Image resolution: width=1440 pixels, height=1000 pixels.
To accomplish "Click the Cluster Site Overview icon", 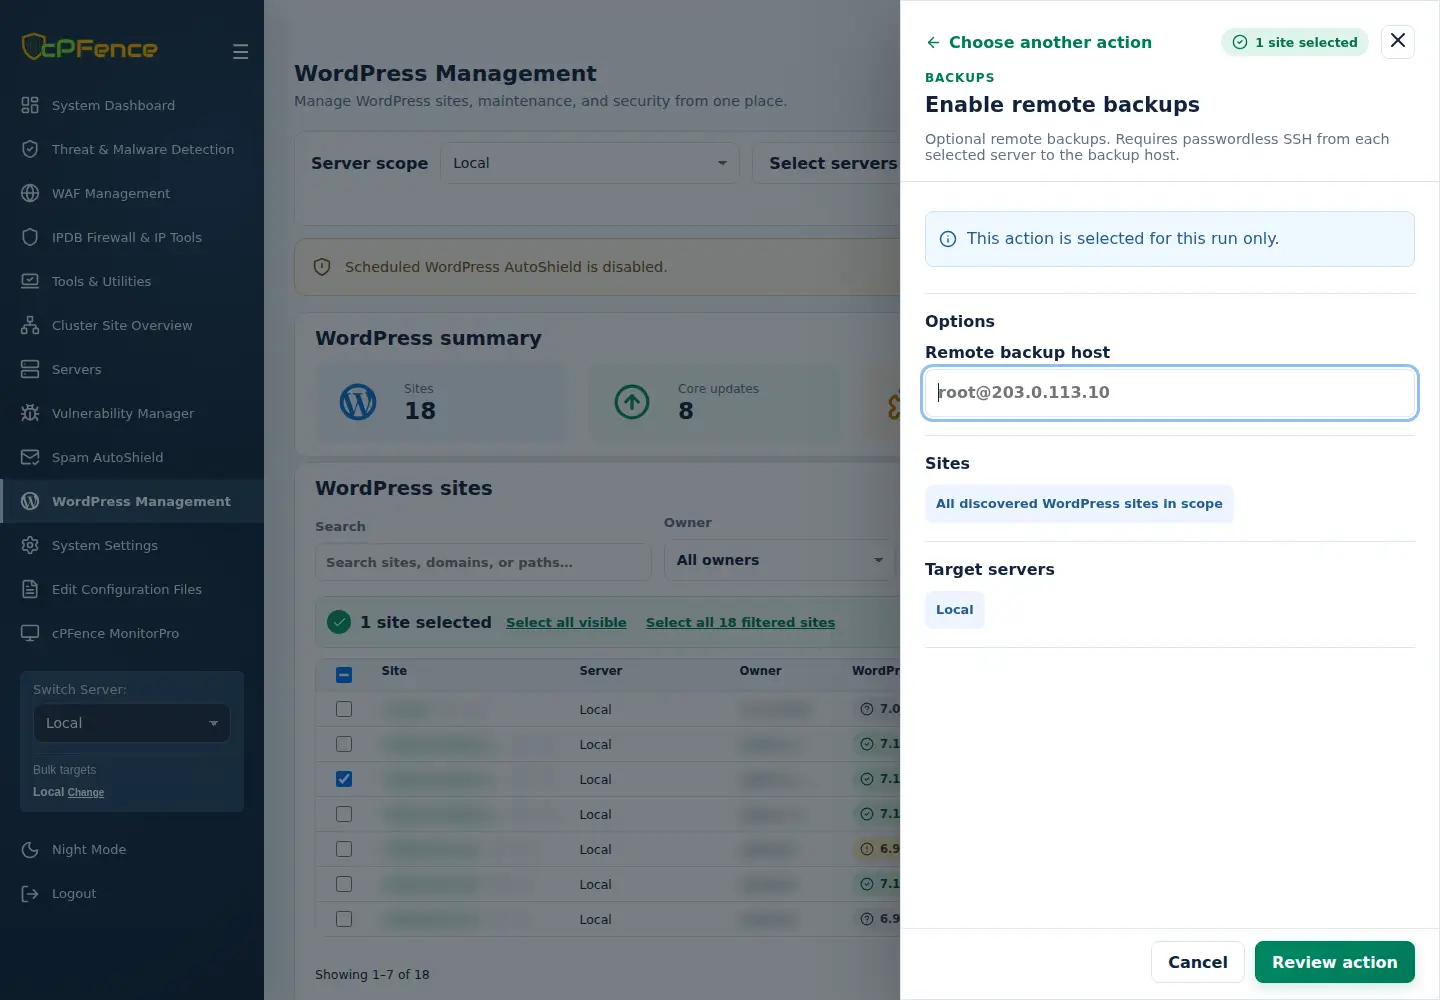I will [30, 325].
